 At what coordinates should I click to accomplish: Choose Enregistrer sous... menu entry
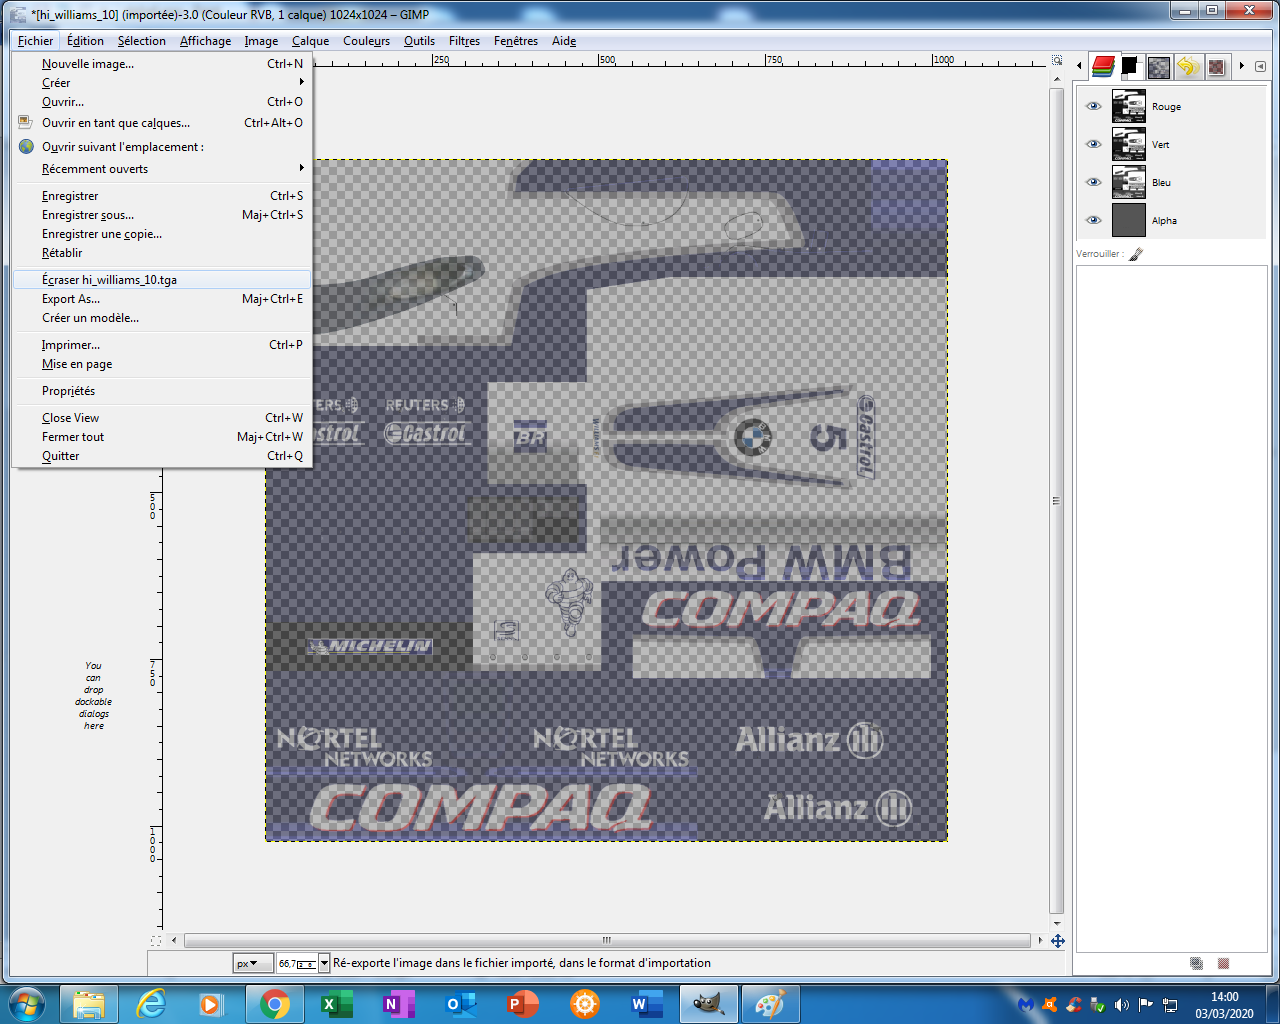coord(162,214)
